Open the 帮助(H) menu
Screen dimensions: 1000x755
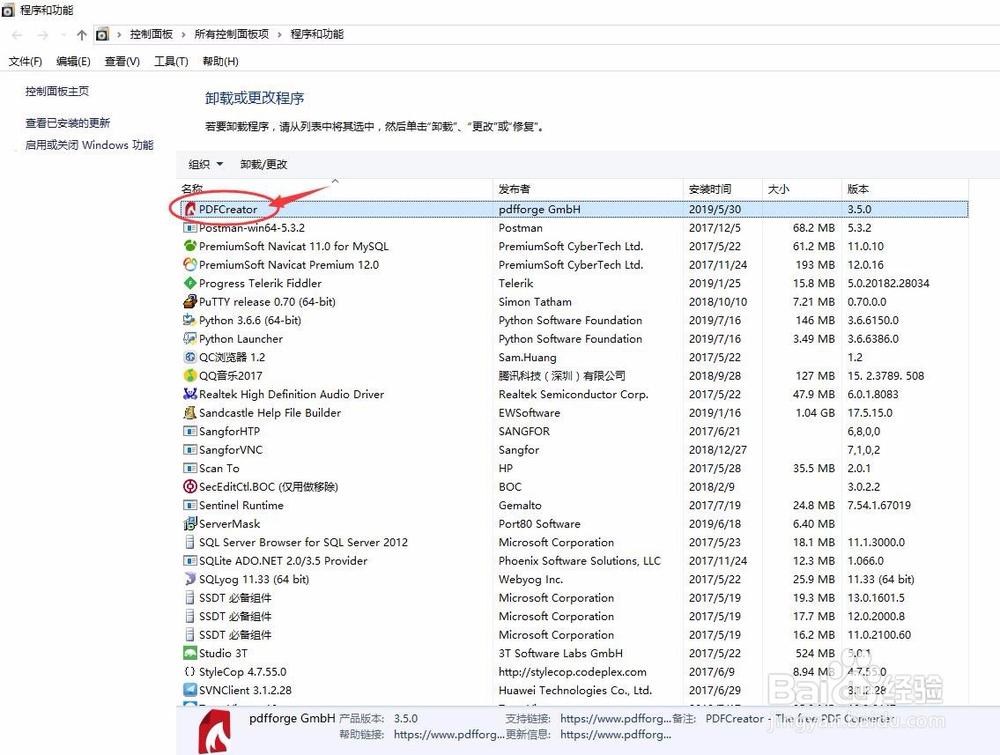220,61
